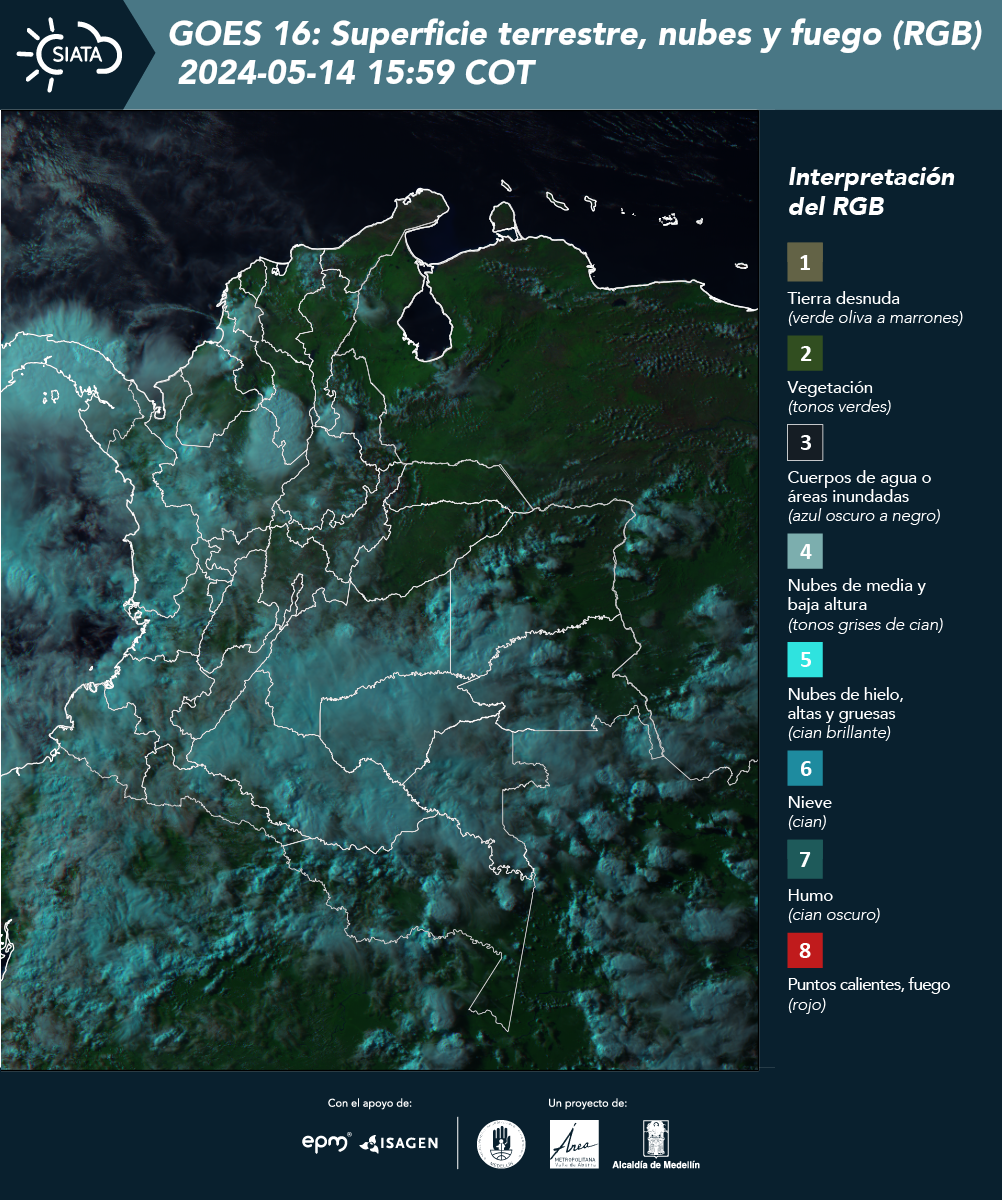
Task: Select swatch 6 for Nieve
Action: click(805, 768)
